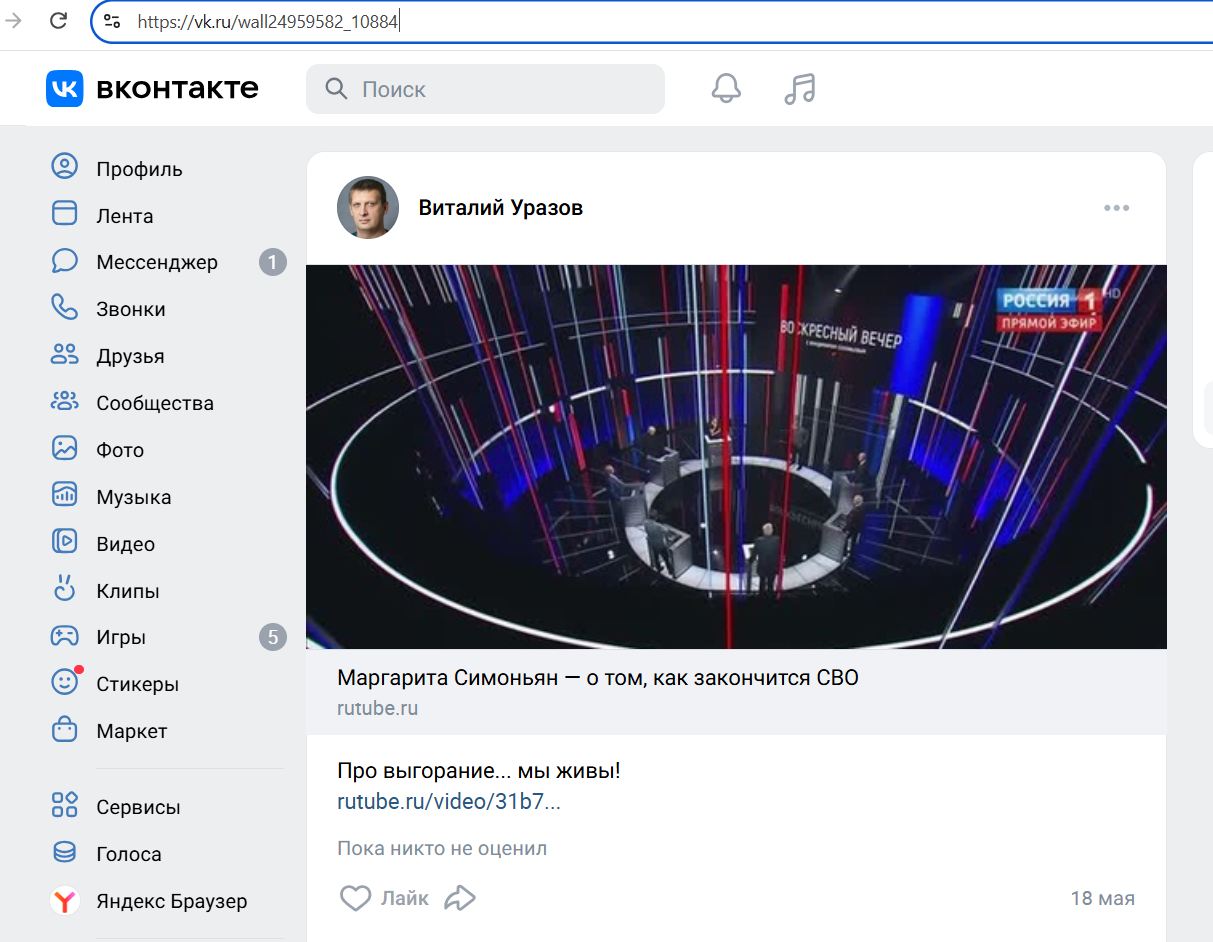Focus the Поиск search field
Screen dimensions: 1213x942
point(485,89)
